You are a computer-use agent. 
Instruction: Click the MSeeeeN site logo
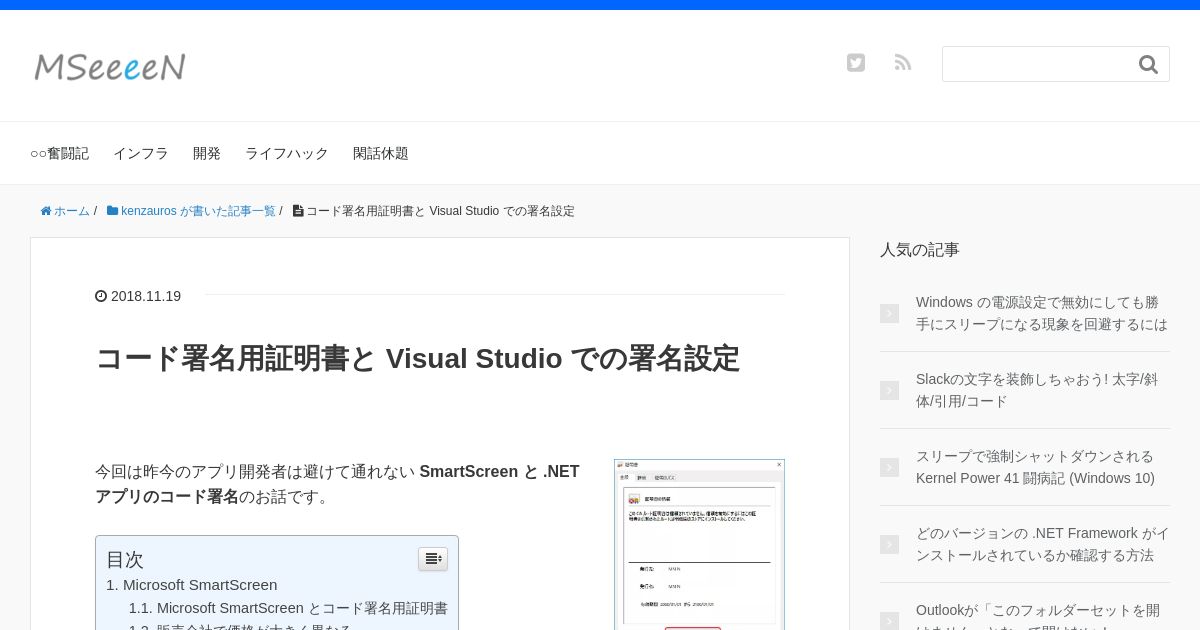[110, 67]
